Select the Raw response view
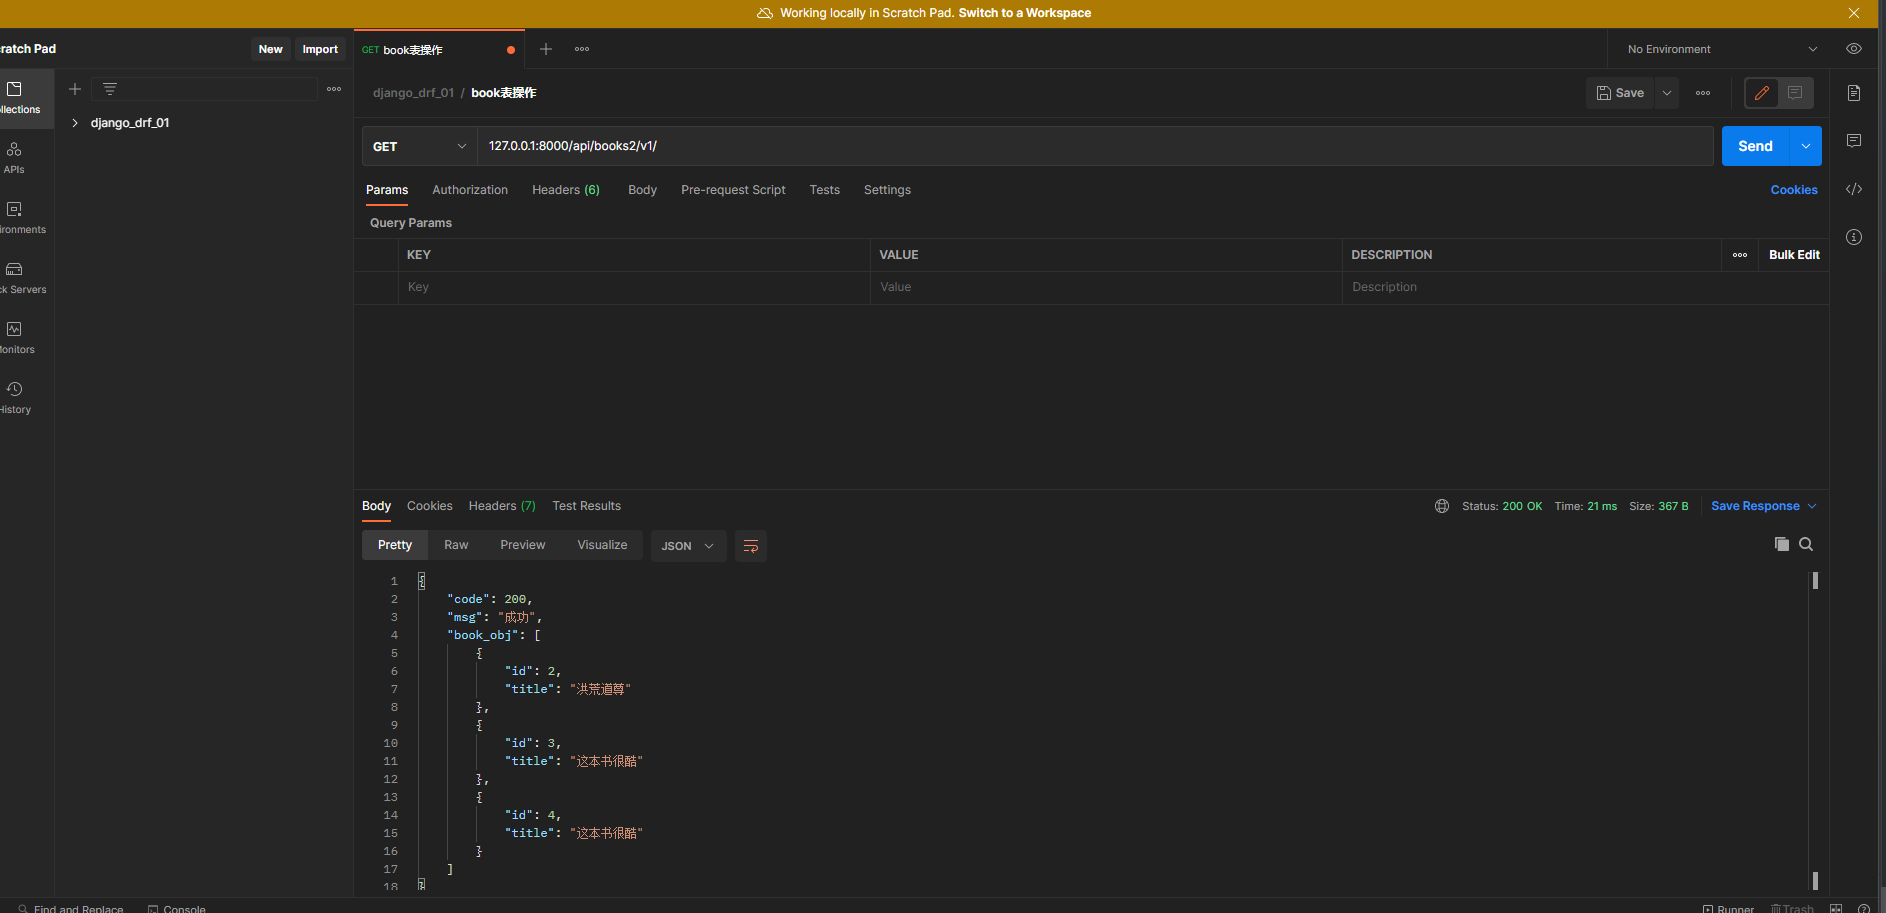This screenshot has height=913, width=1886. click(x=456, y=545)
